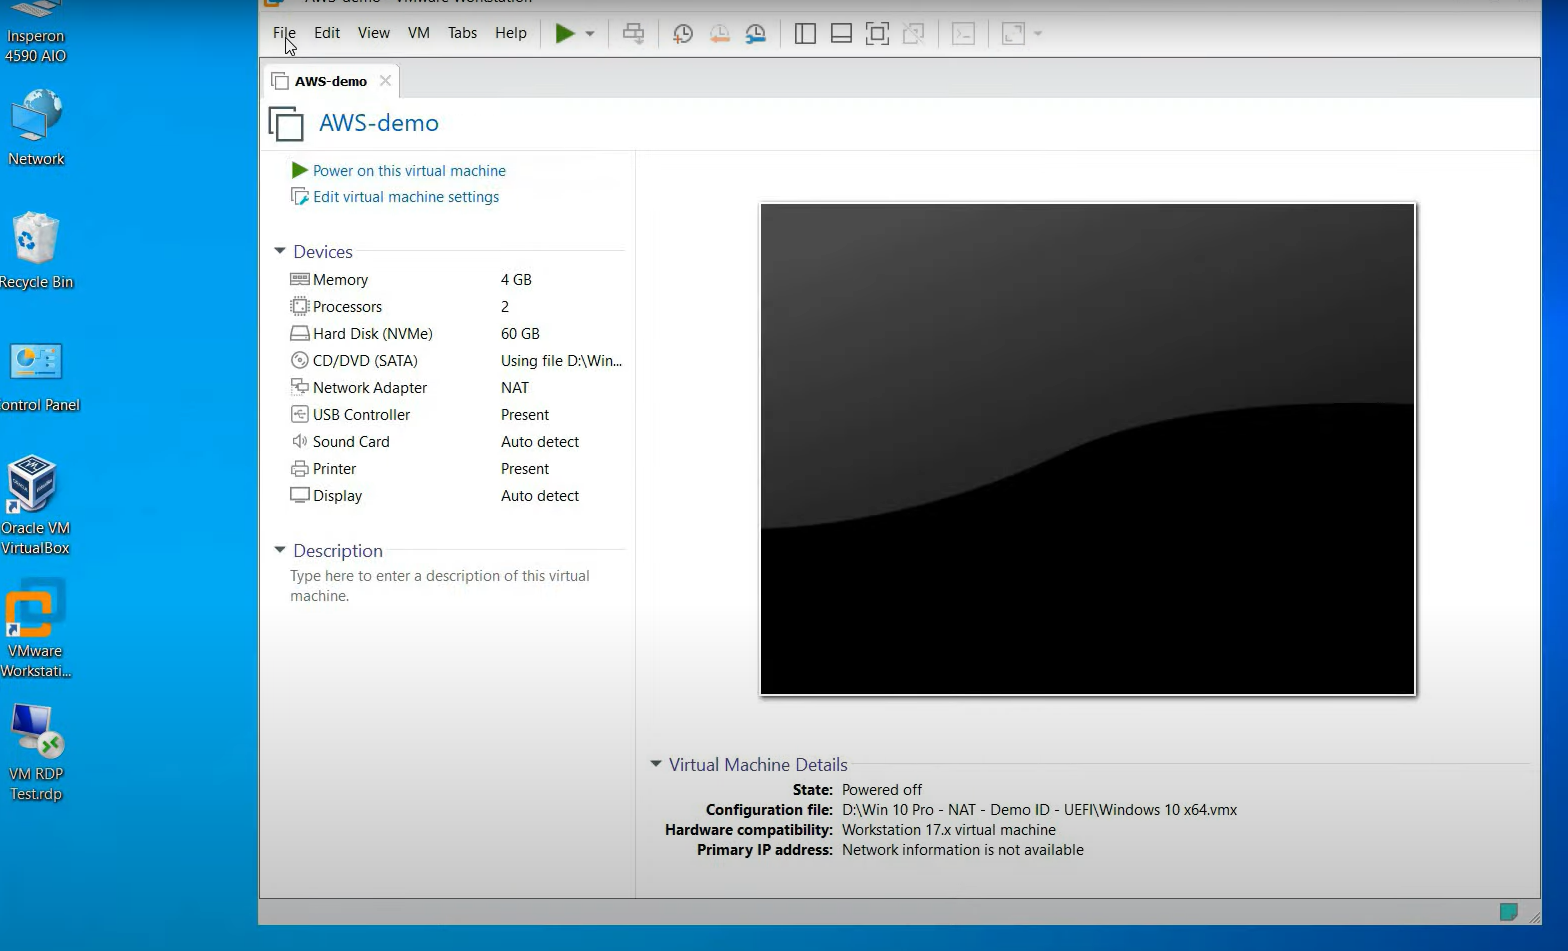This screenshot has width=1568, height=951.
Task: Open the Tabs menu
Action: [462, 33]
